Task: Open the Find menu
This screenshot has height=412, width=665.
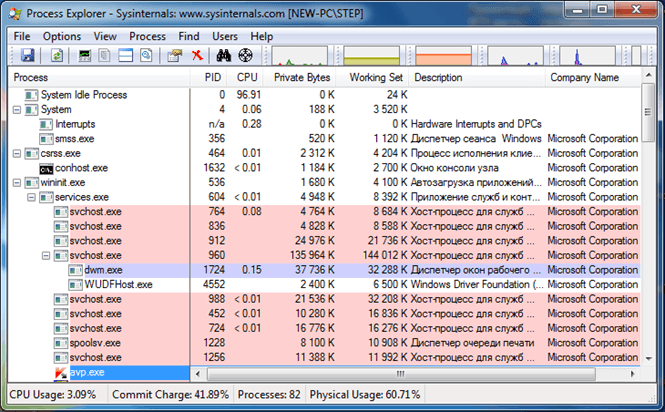Action: click(x=189, y=36)
